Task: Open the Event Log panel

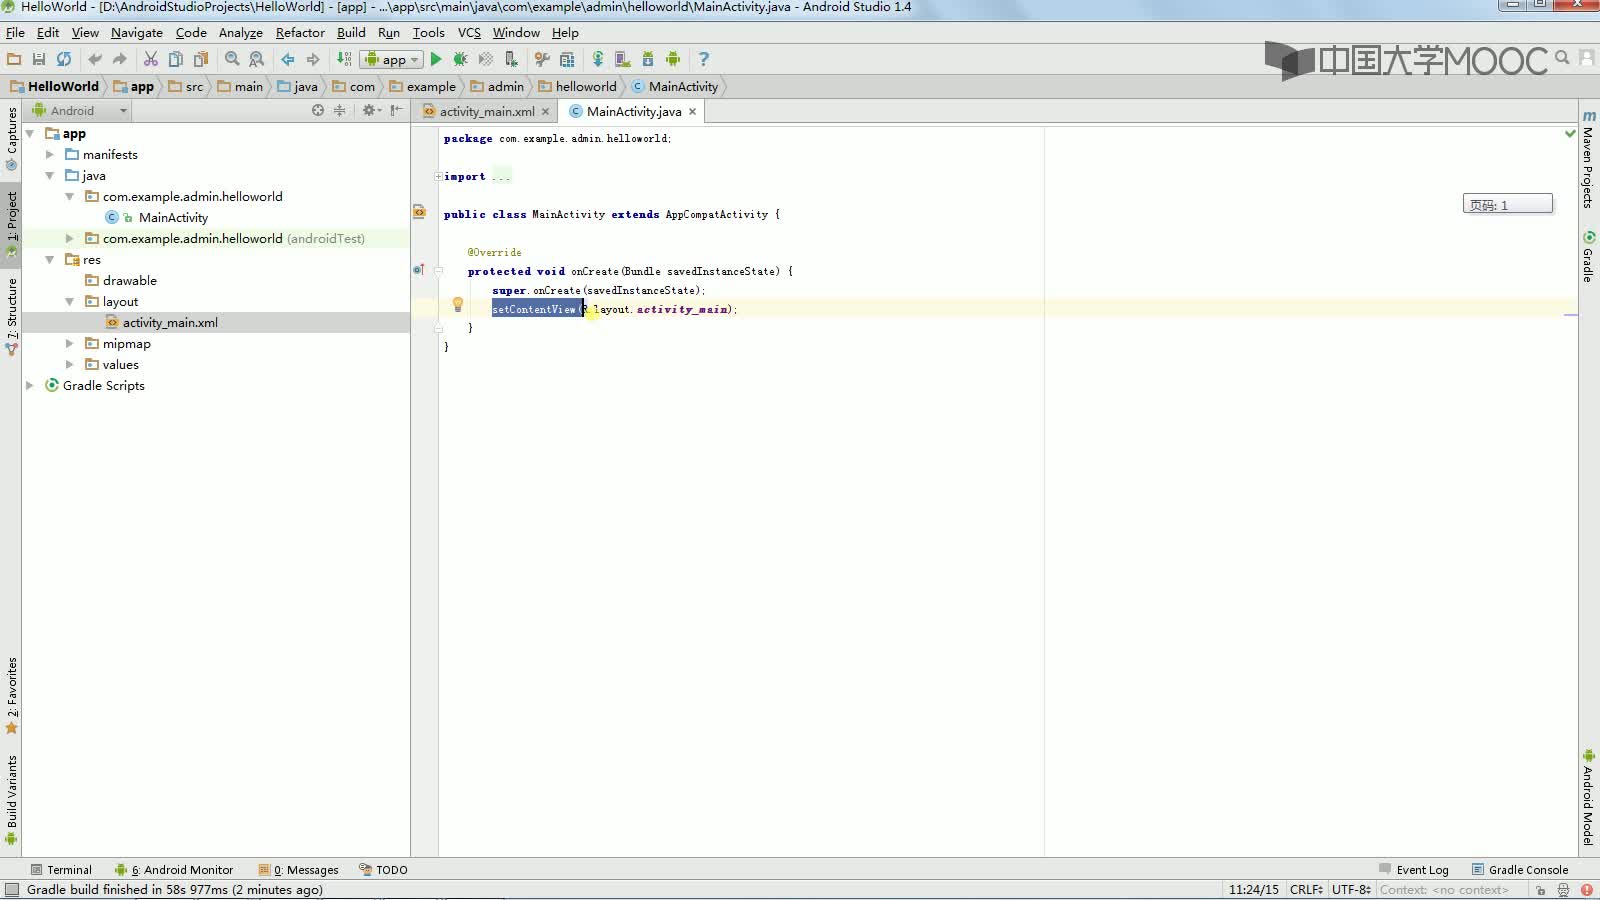Action: pyautogui.click(x=1413, y=870)
